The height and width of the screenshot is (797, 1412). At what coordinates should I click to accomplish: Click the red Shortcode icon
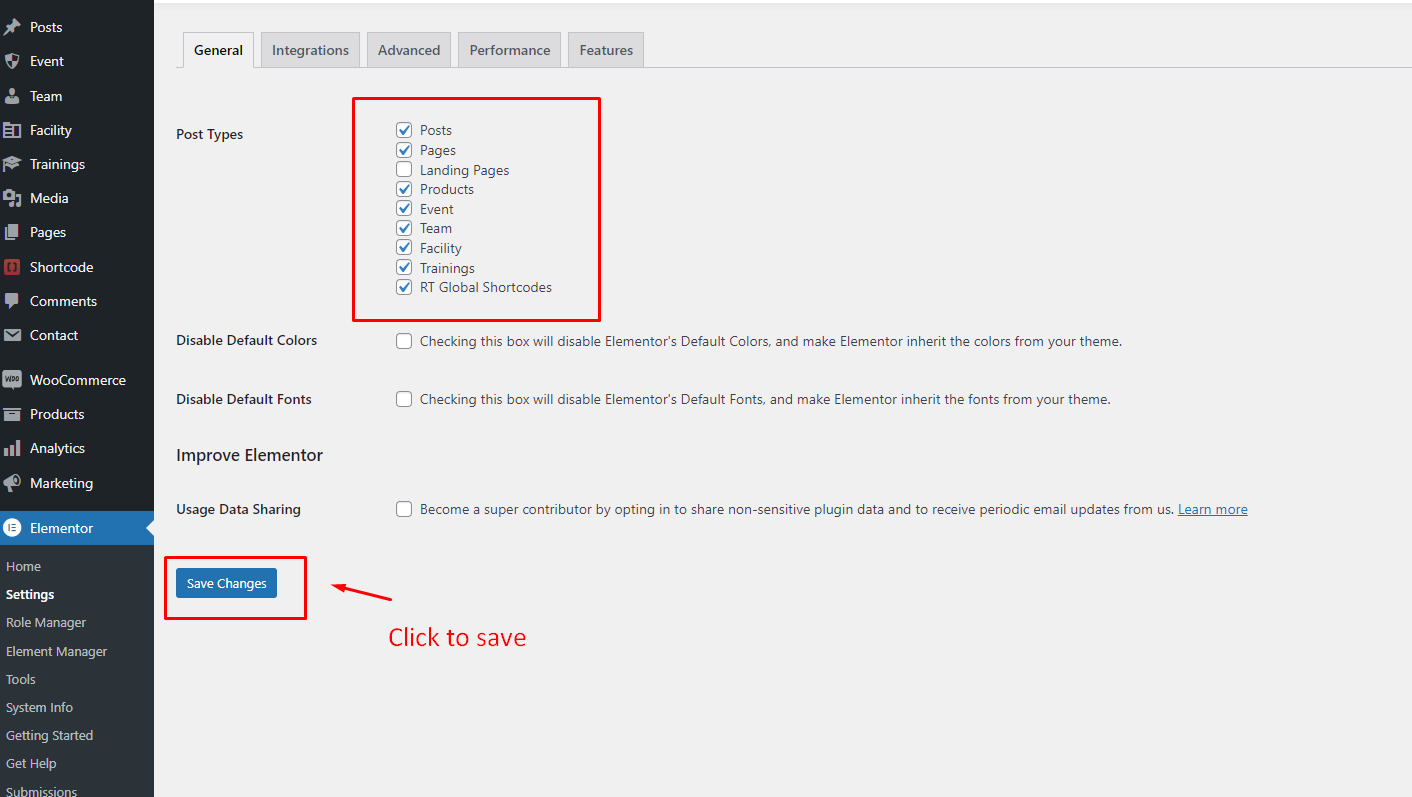12,267
